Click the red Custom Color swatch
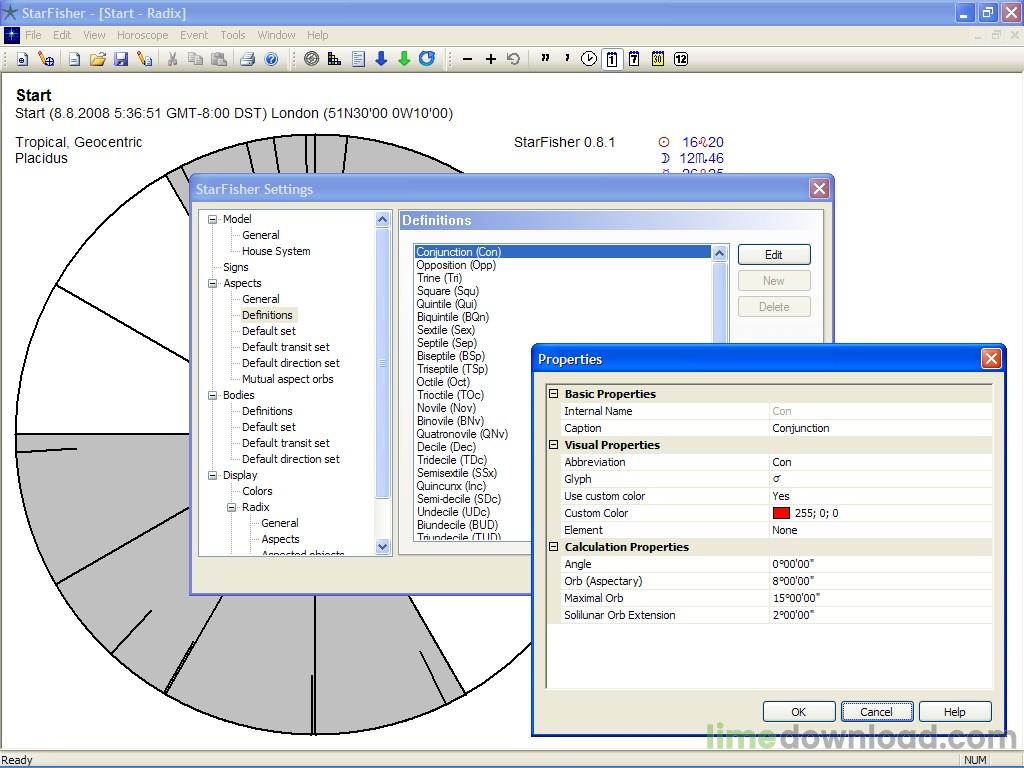The height and width of the screenshot is (768, 1024). click(x=781, y=513)
